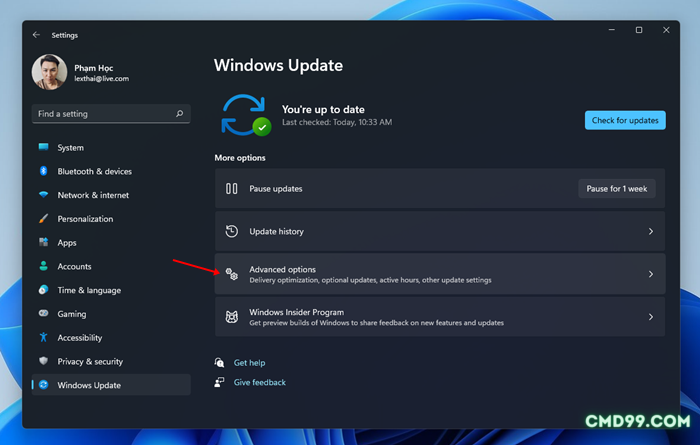Click the Network wifi icon
The image size is (700, 445).
pos(43,195)
